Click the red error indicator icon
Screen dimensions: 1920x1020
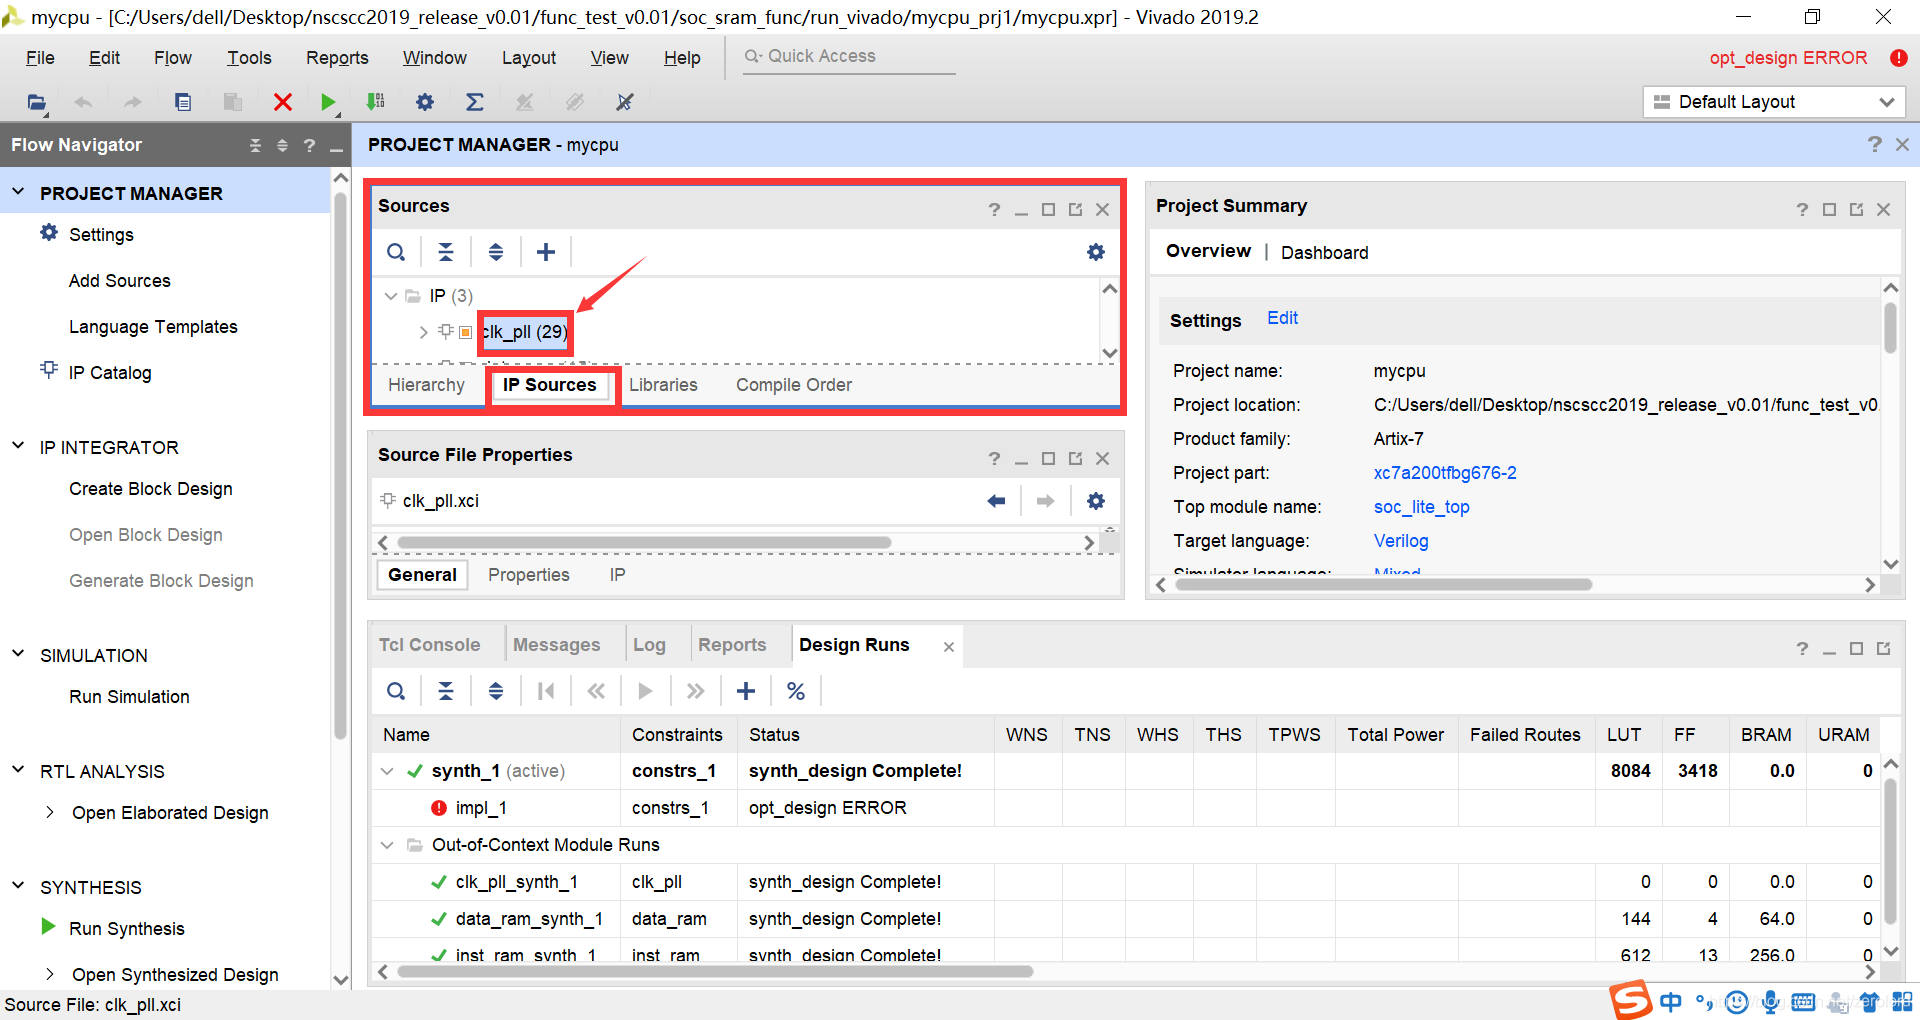point(1899,58)
